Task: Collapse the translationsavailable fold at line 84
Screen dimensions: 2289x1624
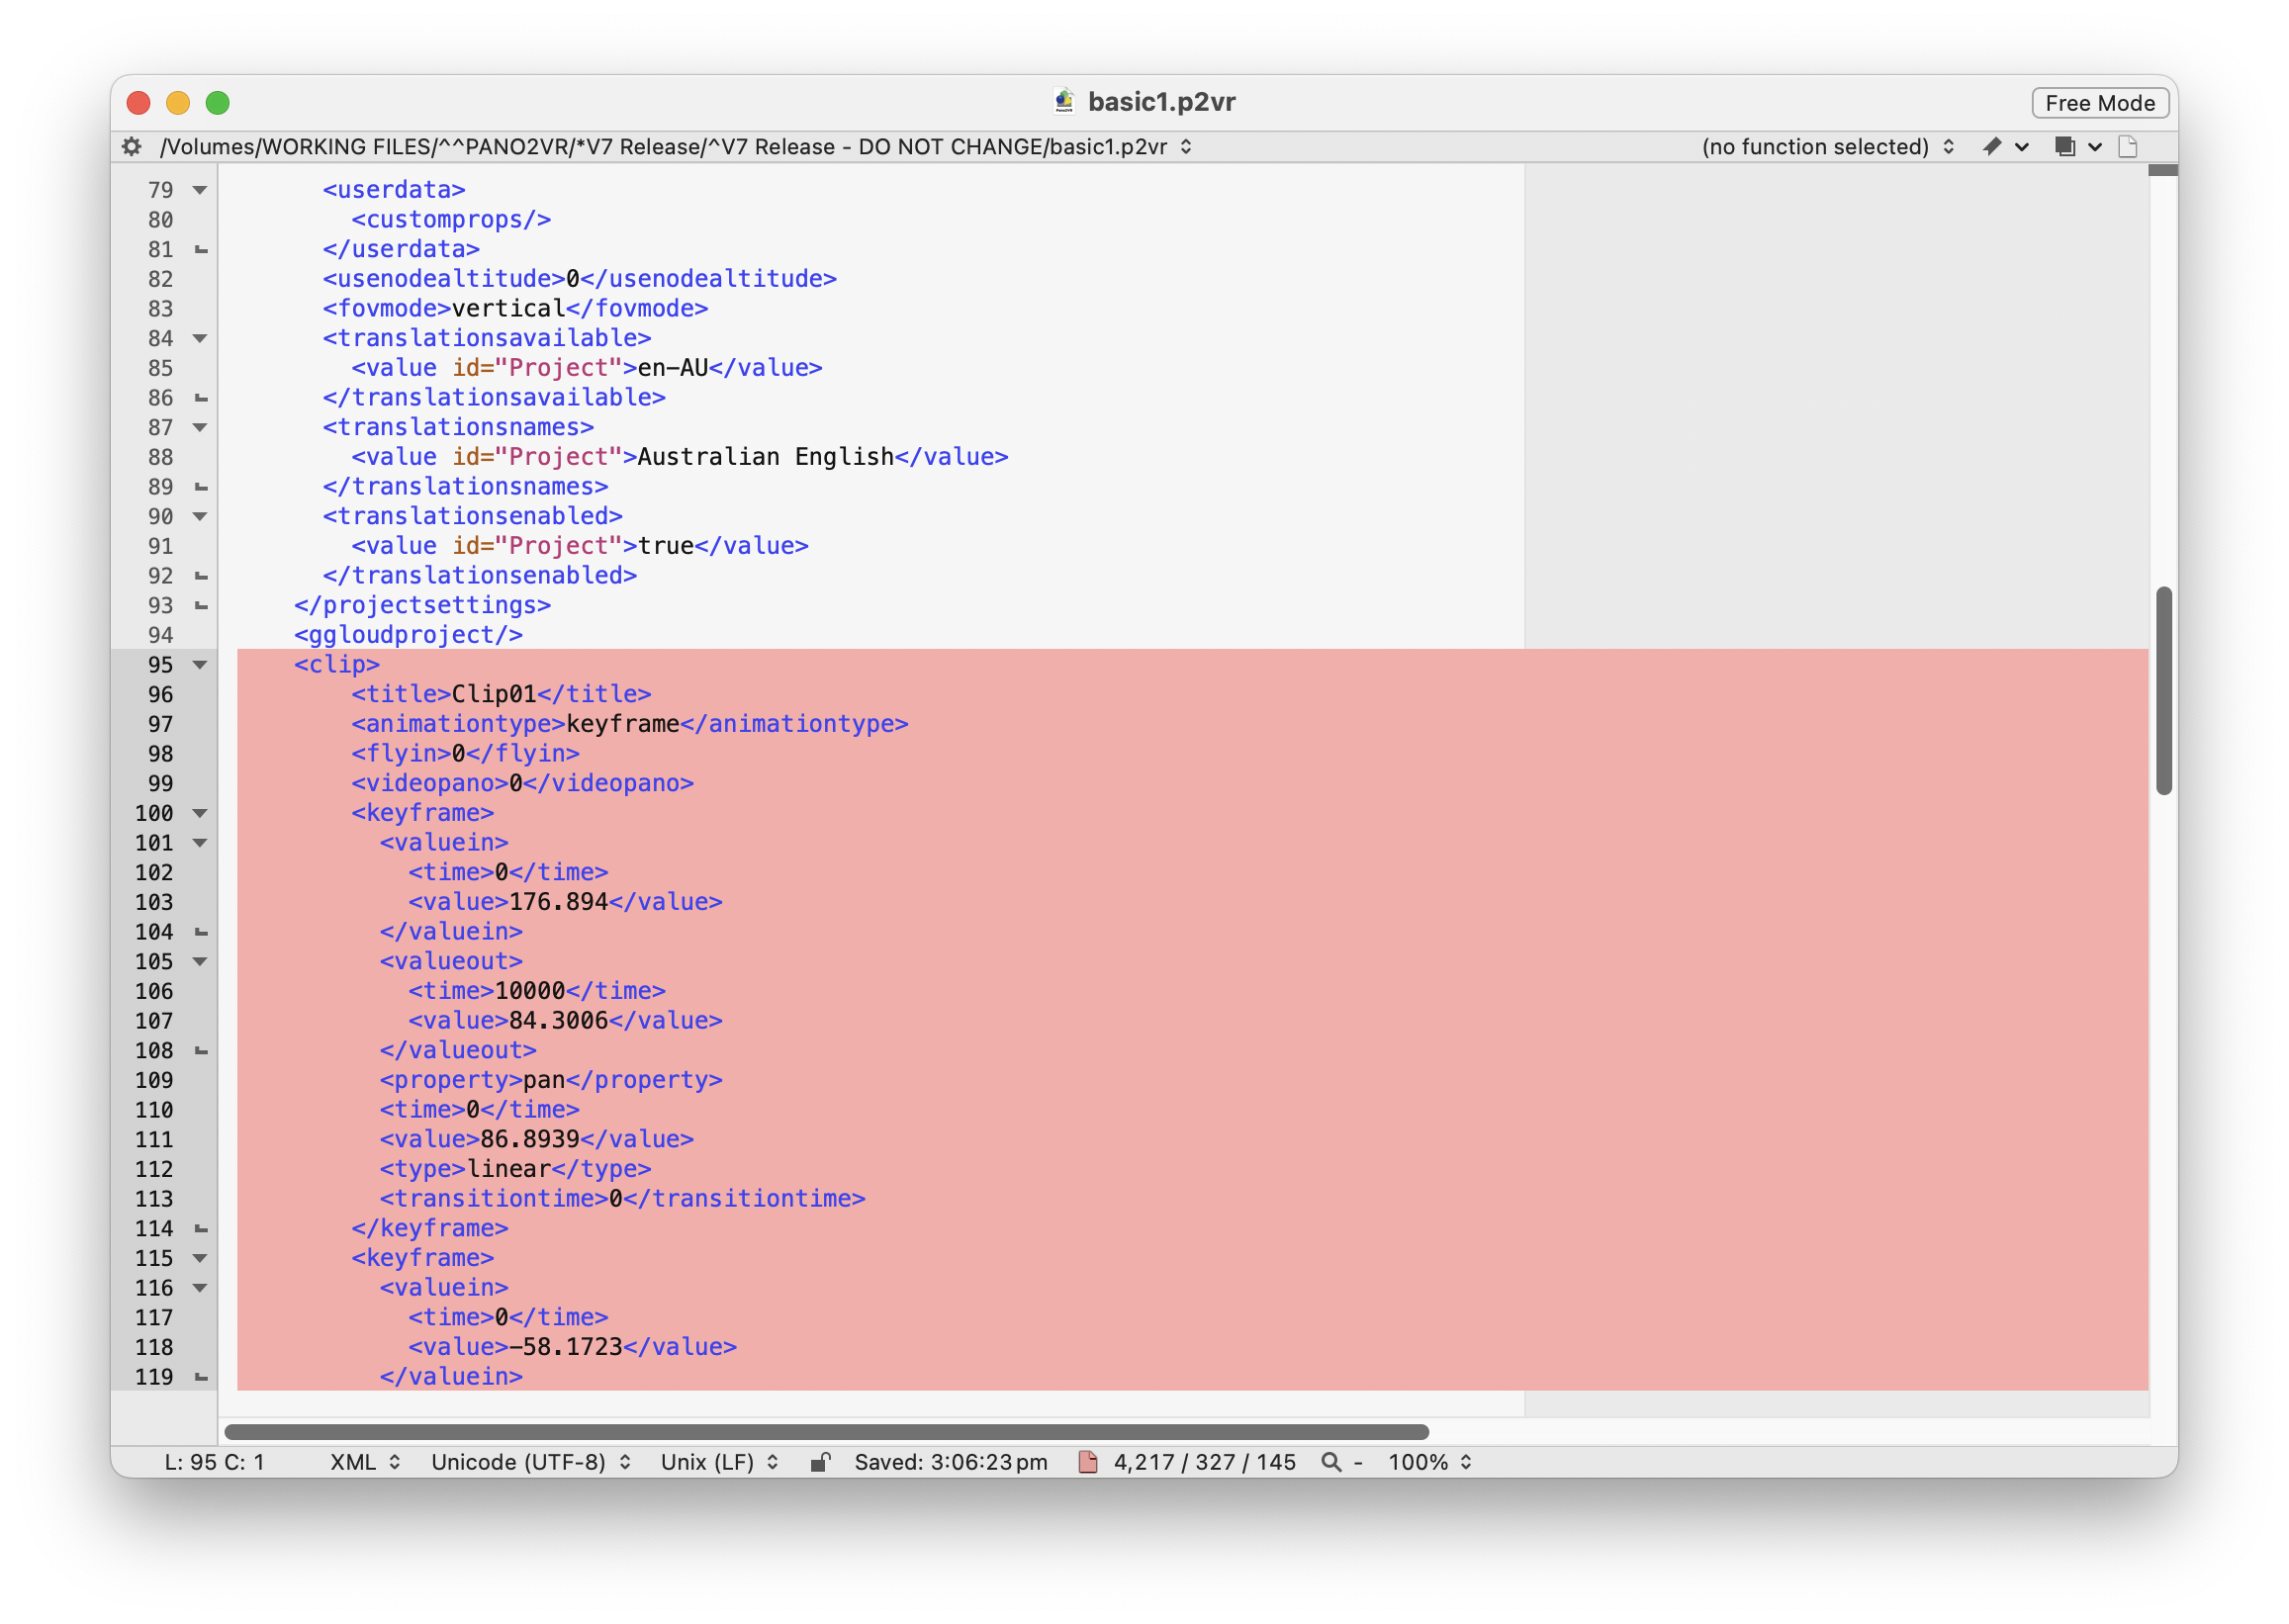Action: tap(200, 339)
